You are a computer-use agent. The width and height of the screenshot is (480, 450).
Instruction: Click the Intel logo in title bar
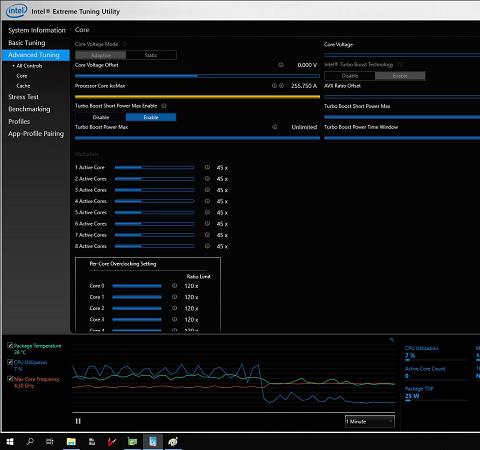17,11
